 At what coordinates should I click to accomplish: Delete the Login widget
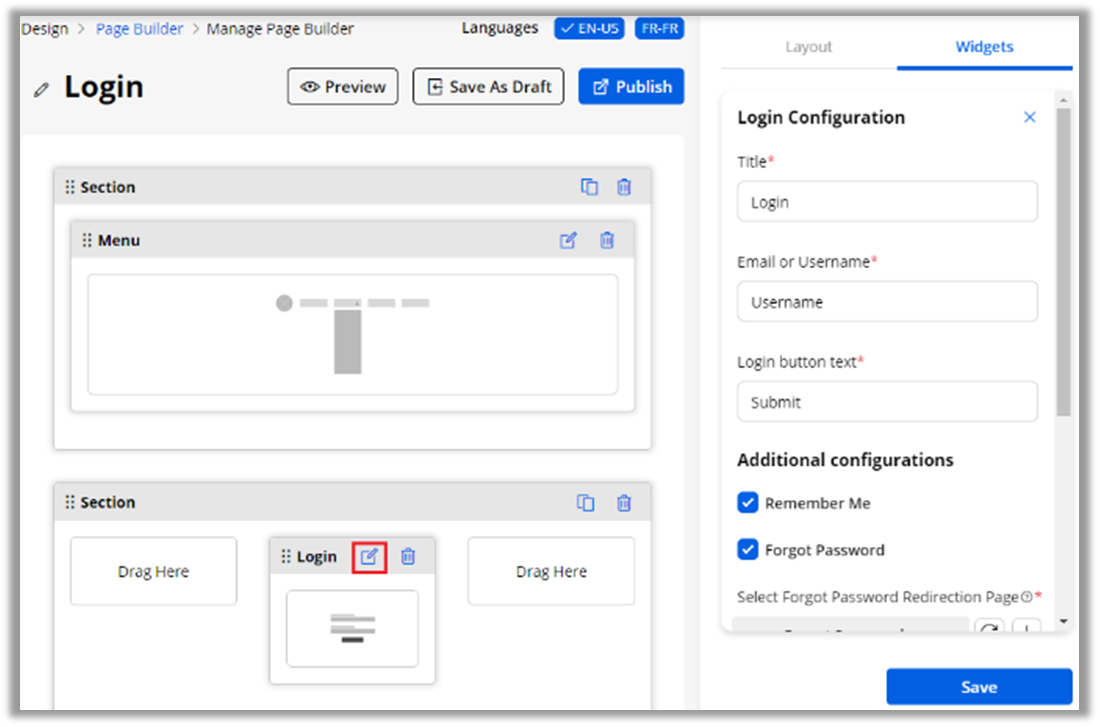408,557
